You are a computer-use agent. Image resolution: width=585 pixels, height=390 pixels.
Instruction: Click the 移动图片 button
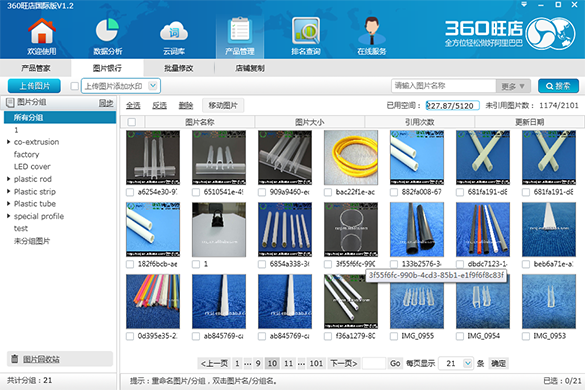(223, 106)
